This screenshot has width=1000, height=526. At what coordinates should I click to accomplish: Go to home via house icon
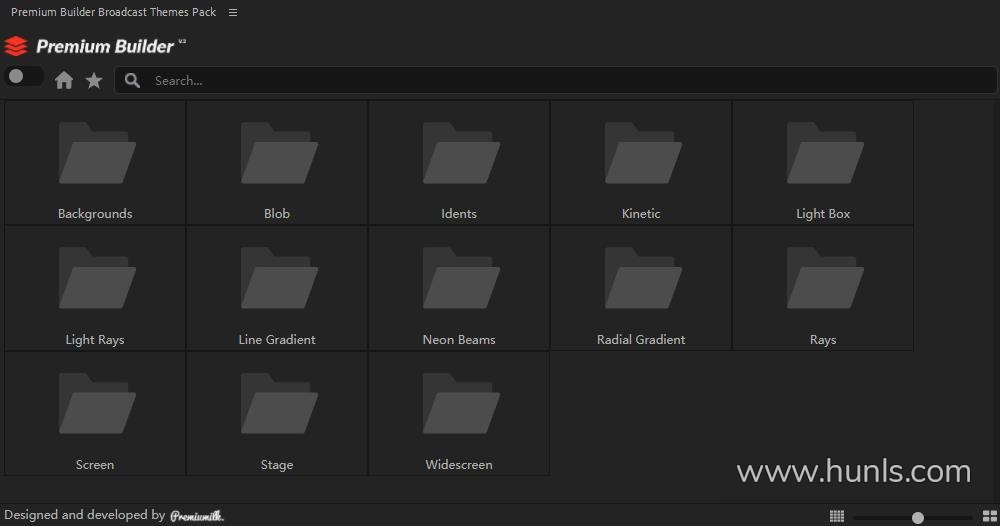tap(64, 80)
